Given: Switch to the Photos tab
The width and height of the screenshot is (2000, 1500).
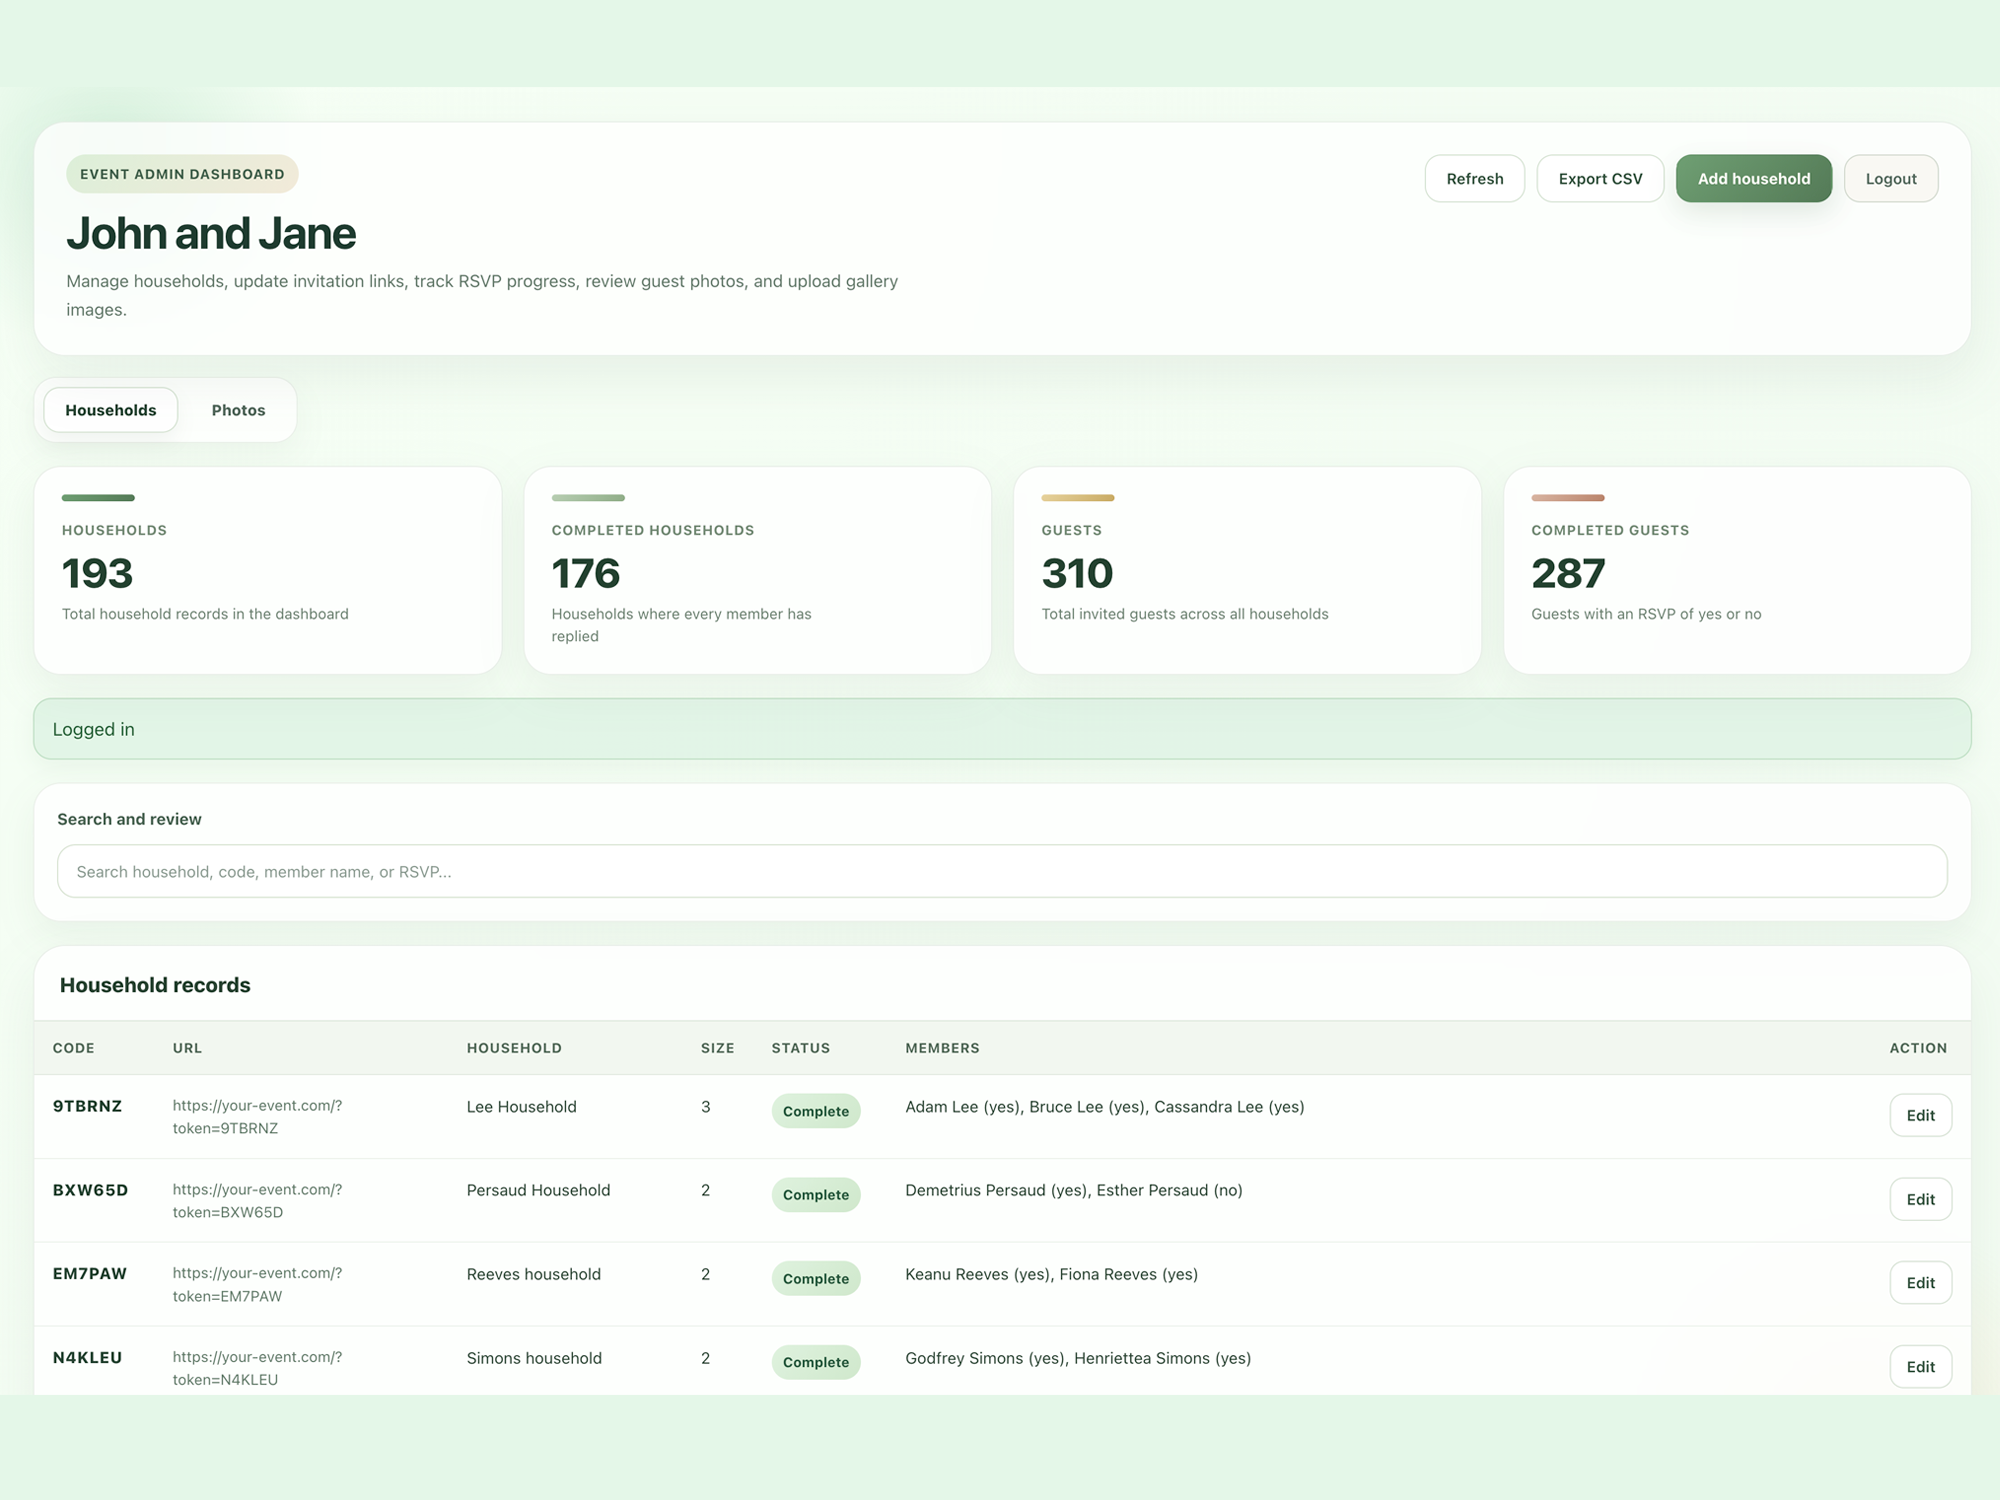Looking at the screenshot, I should pyautogui.click(x=238, y=410).
